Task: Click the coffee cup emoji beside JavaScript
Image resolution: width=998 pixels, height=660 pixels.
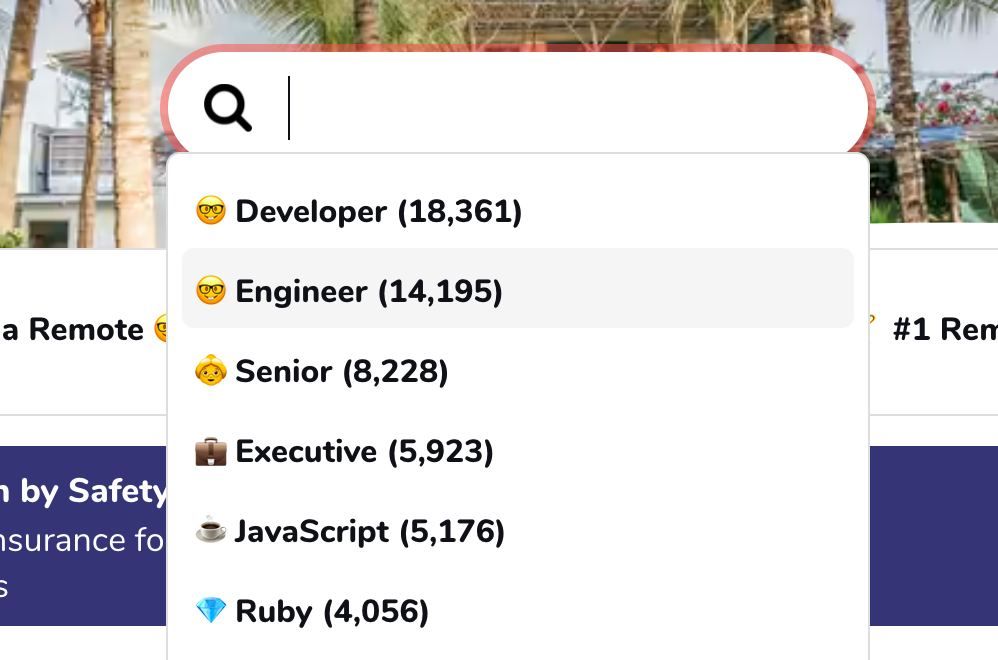Action: point(210,531)
